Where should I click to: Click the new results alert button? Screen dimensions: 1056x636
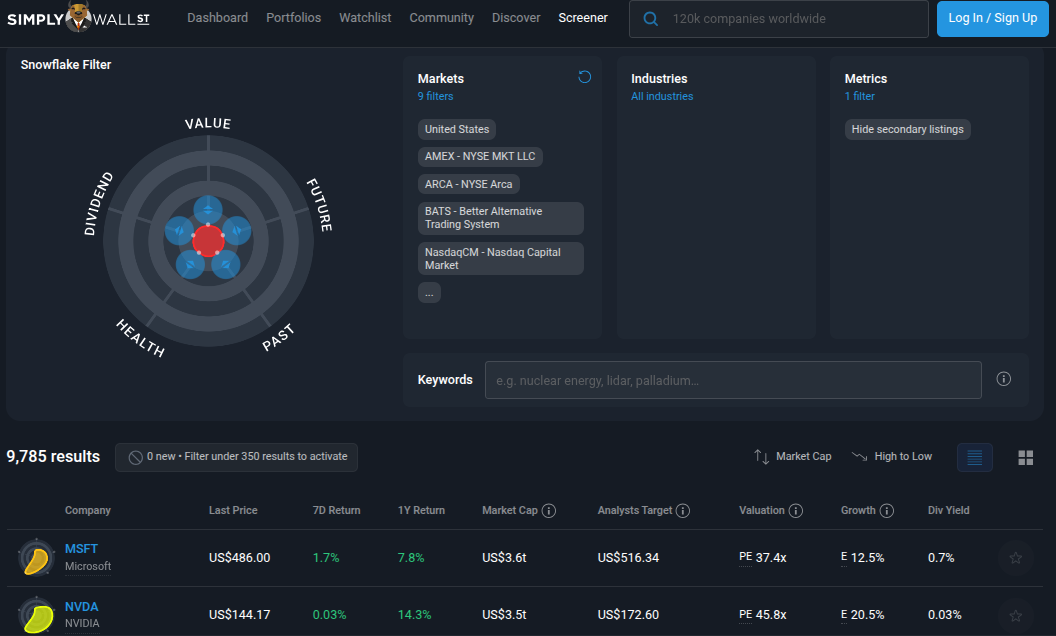point(236,457)
